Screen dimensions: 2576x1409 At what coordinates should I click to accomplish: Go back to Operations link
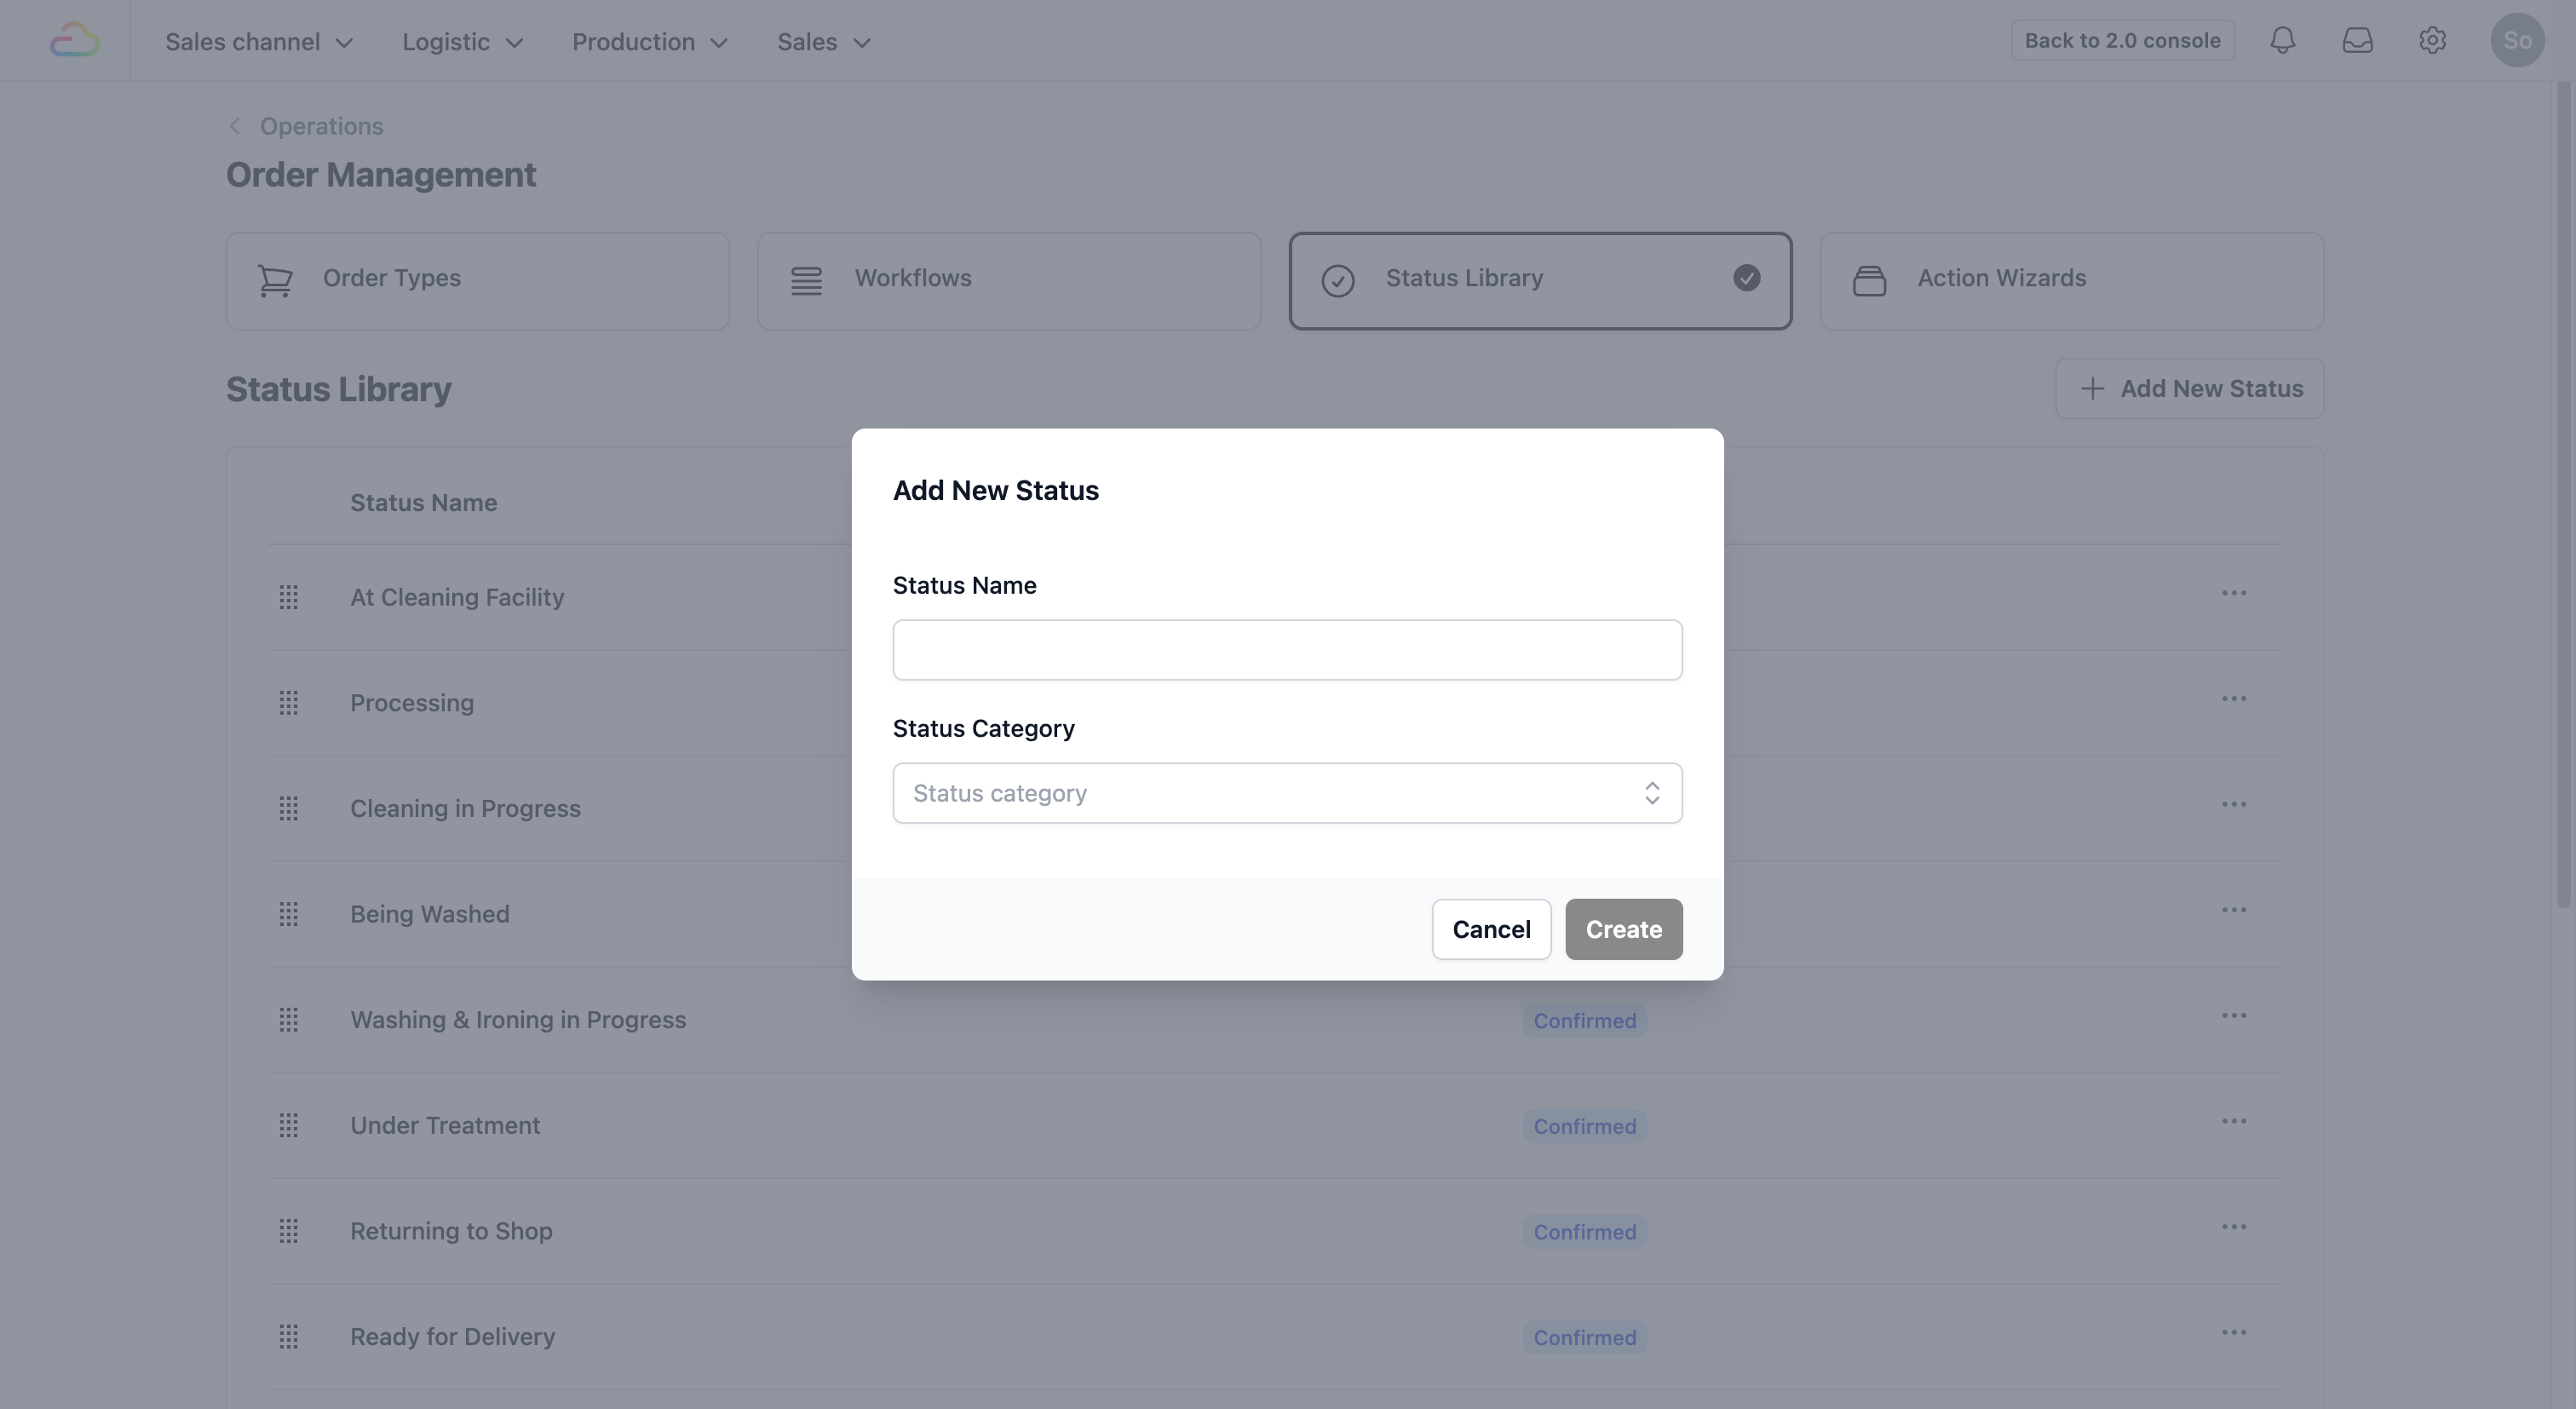320,126
